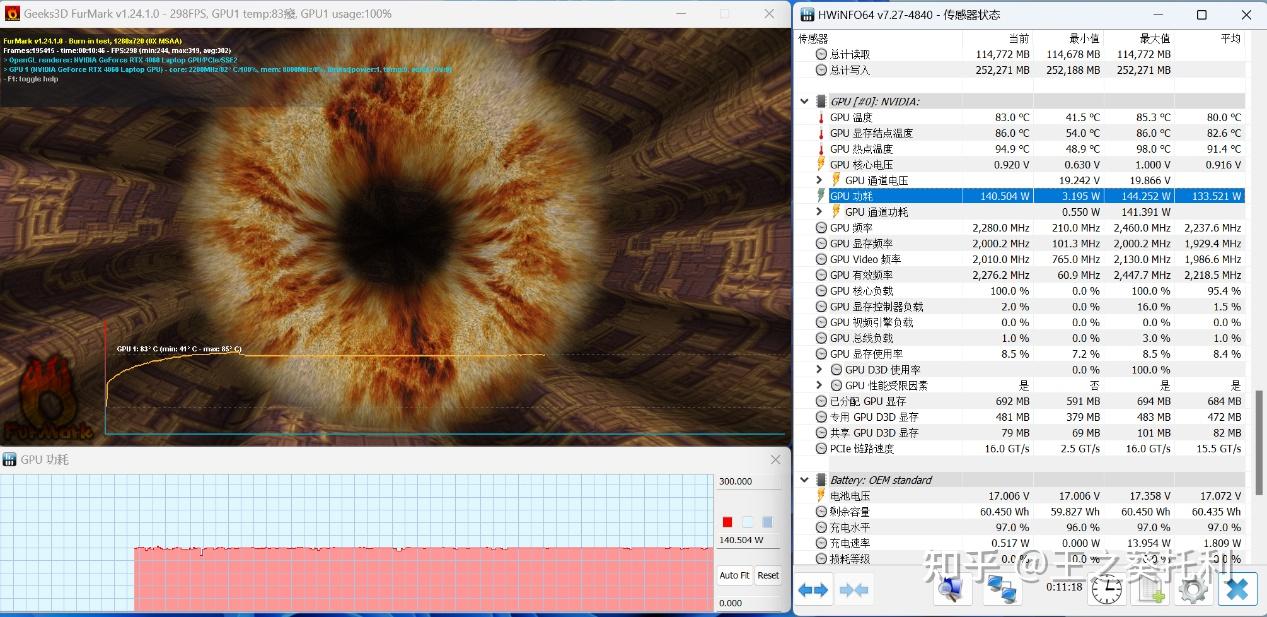Image resolution: width=1267 pixels, height=617 pixels.
Task: Select the blue fill color swatch
Action: [x=768, y=521]
